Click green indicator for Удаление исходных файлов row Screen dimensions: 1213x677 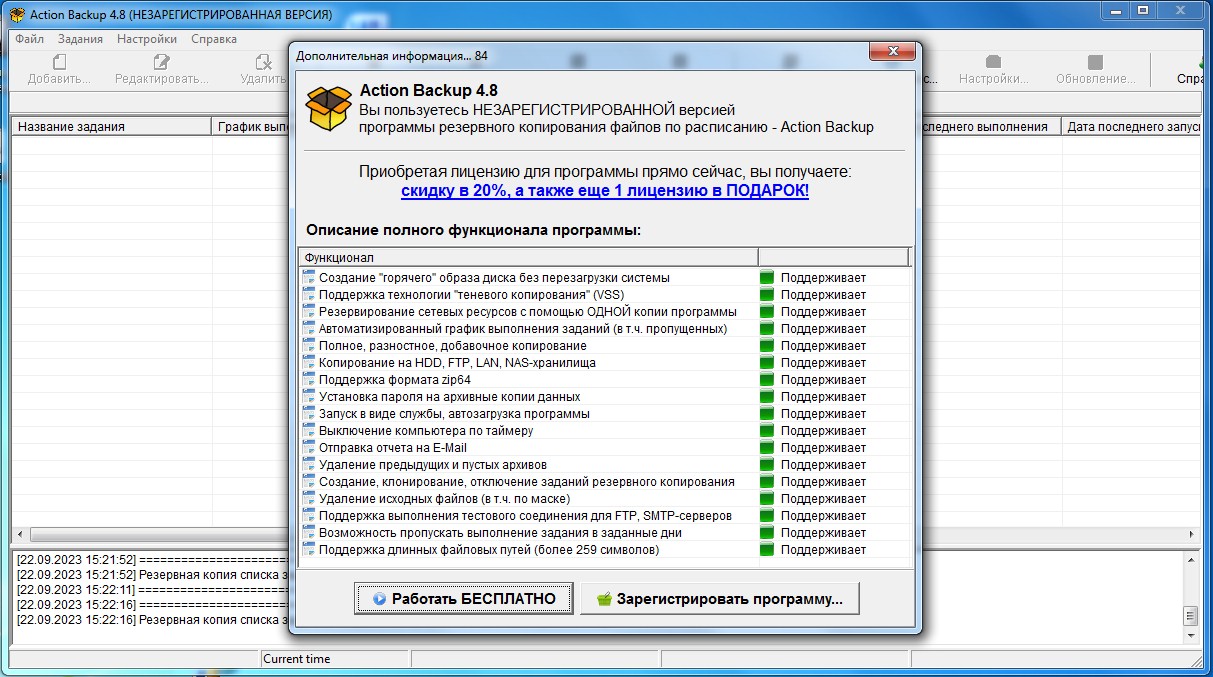point(767,499)
